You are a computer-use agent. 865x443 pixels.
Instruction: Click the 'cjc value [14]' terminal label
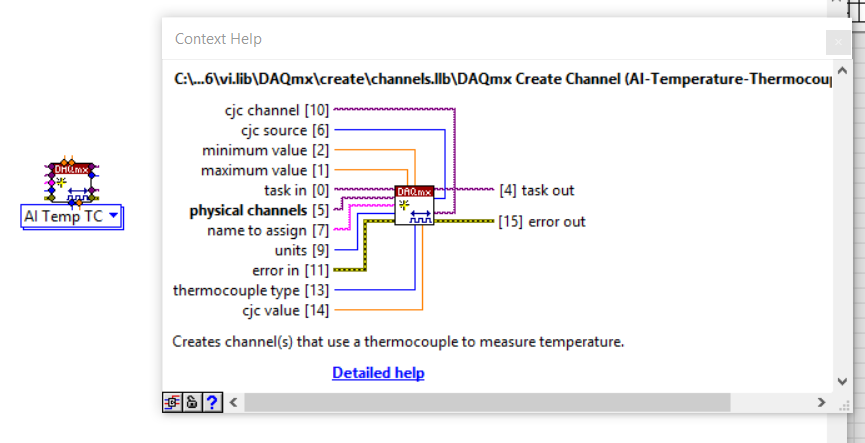click(286, 310)
